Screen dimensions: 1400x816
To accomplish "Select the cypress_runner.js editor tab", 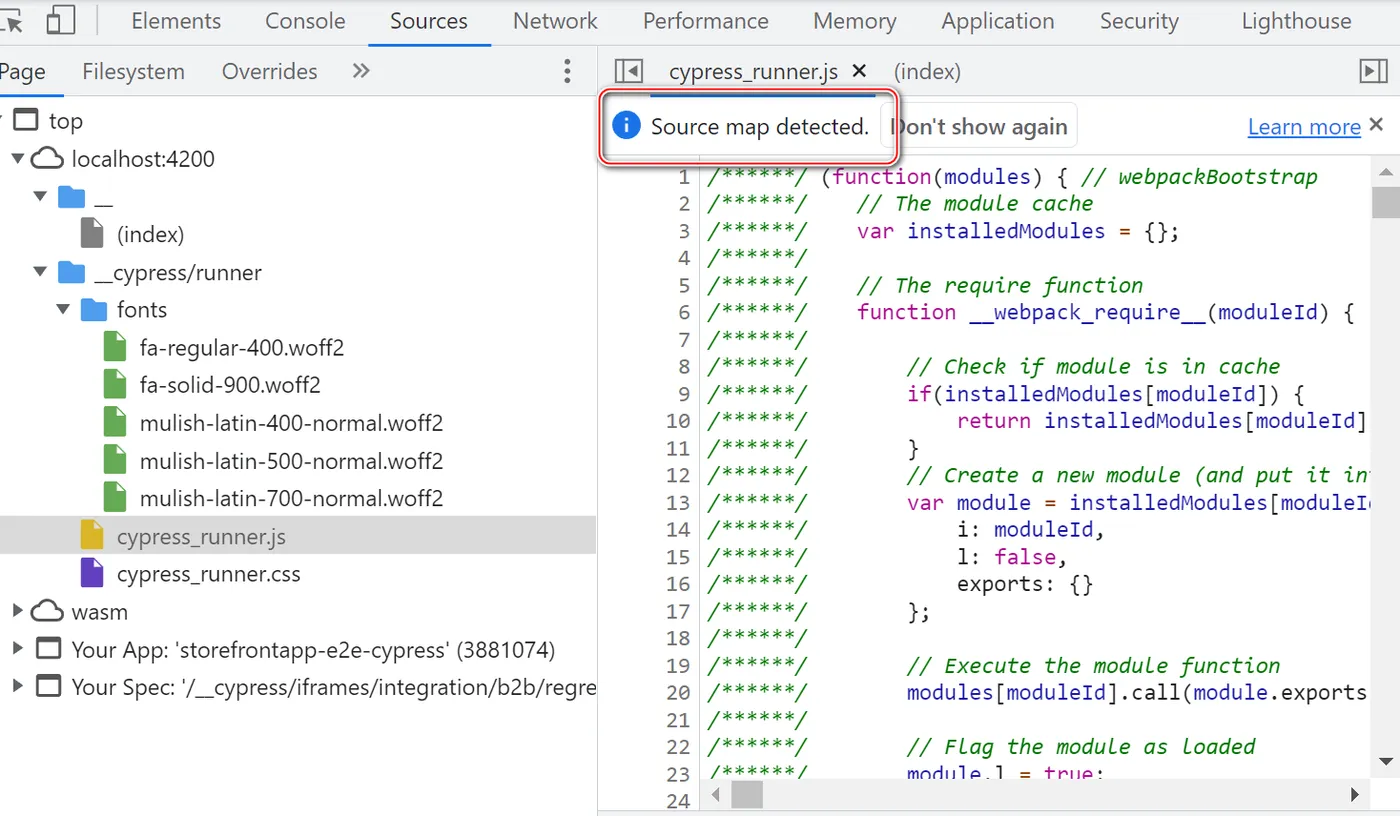I will [753, 72].
